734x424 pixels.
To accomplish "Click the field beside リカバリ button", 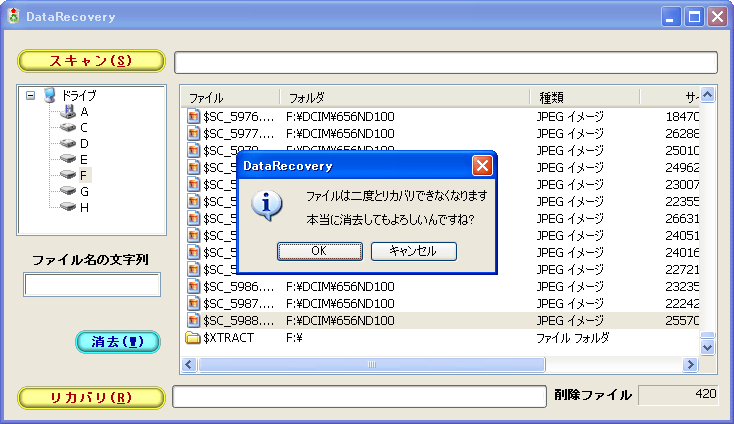I will (x=360, y=397).
